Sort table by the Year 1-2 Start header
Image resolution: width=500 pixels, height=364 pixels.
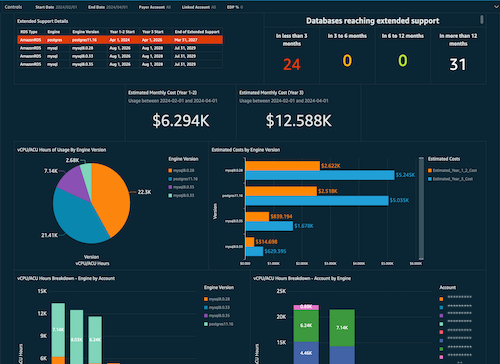[x=122, y=32]
